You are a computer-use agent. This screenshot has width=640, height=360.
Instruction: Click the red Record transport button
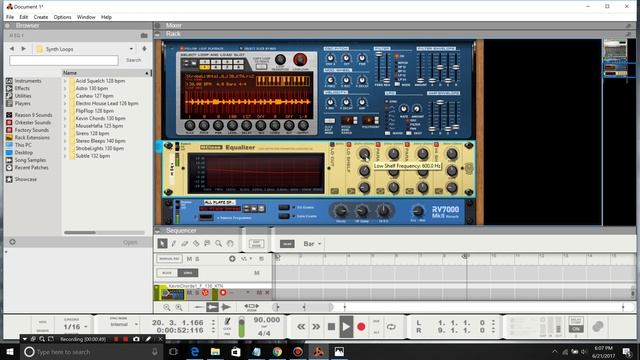click(x=361, y=327)
